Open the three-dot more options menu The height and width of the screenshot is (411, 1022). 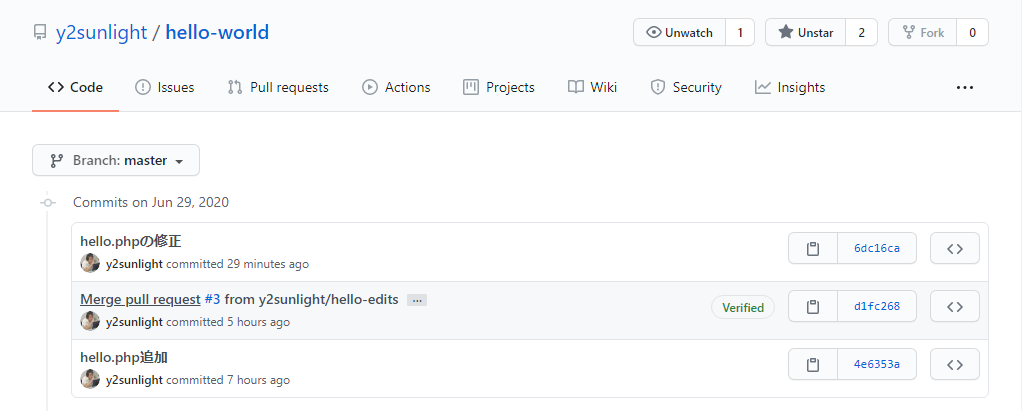964,88
